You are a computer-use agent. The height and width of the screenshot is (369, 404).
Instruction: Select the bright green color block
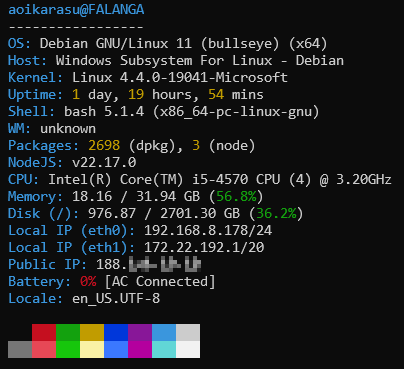coord(68,349)
